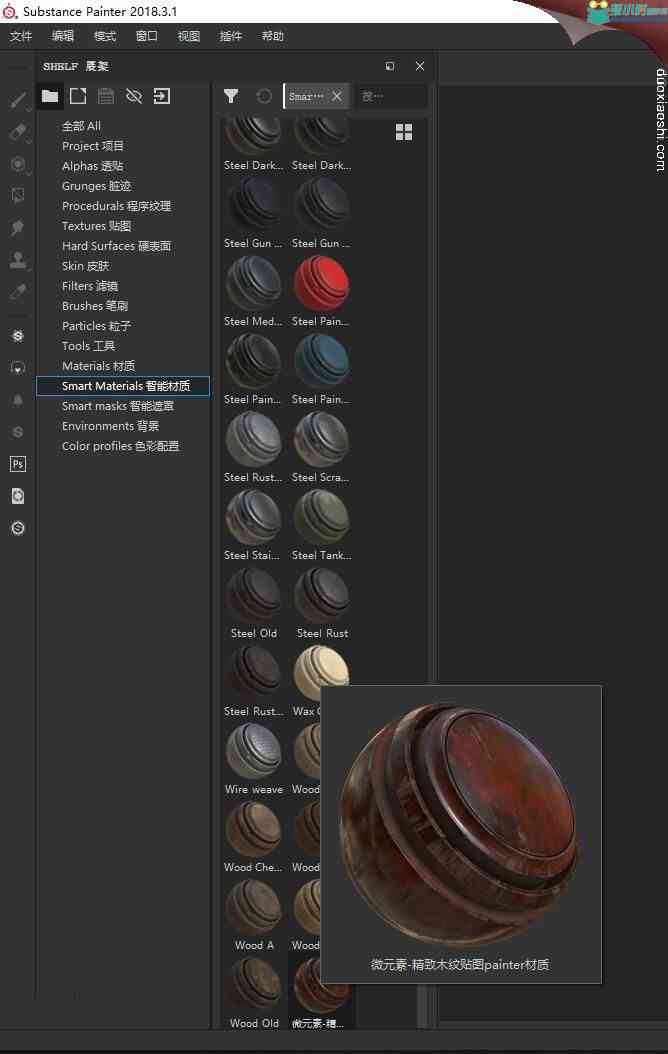Select 全部 All shelf category
This screenshot has height=1054, width=668.
pyautogui.click(x=81, y=126)
